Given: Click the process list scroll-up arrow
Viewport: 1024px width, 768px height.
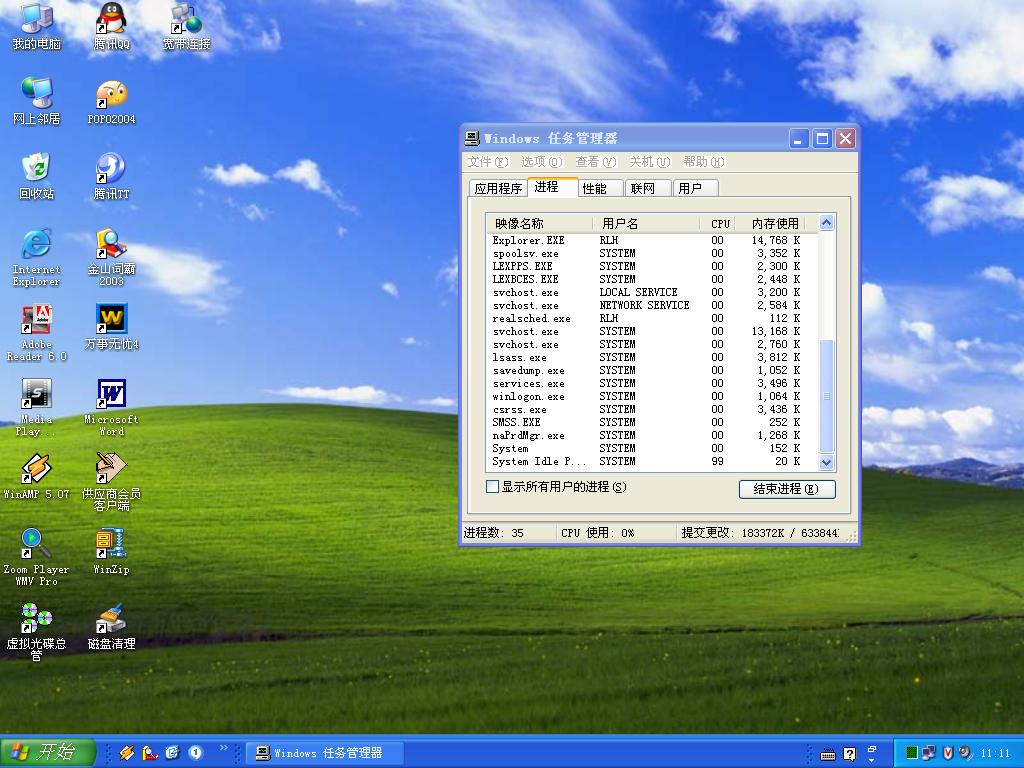Looking at the screenshot, I should pos(826,223).
